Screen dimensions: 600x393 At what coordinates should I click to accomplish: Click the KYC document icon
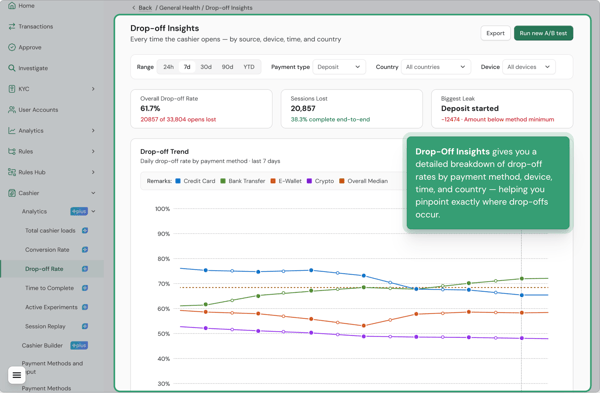(12, 89)
